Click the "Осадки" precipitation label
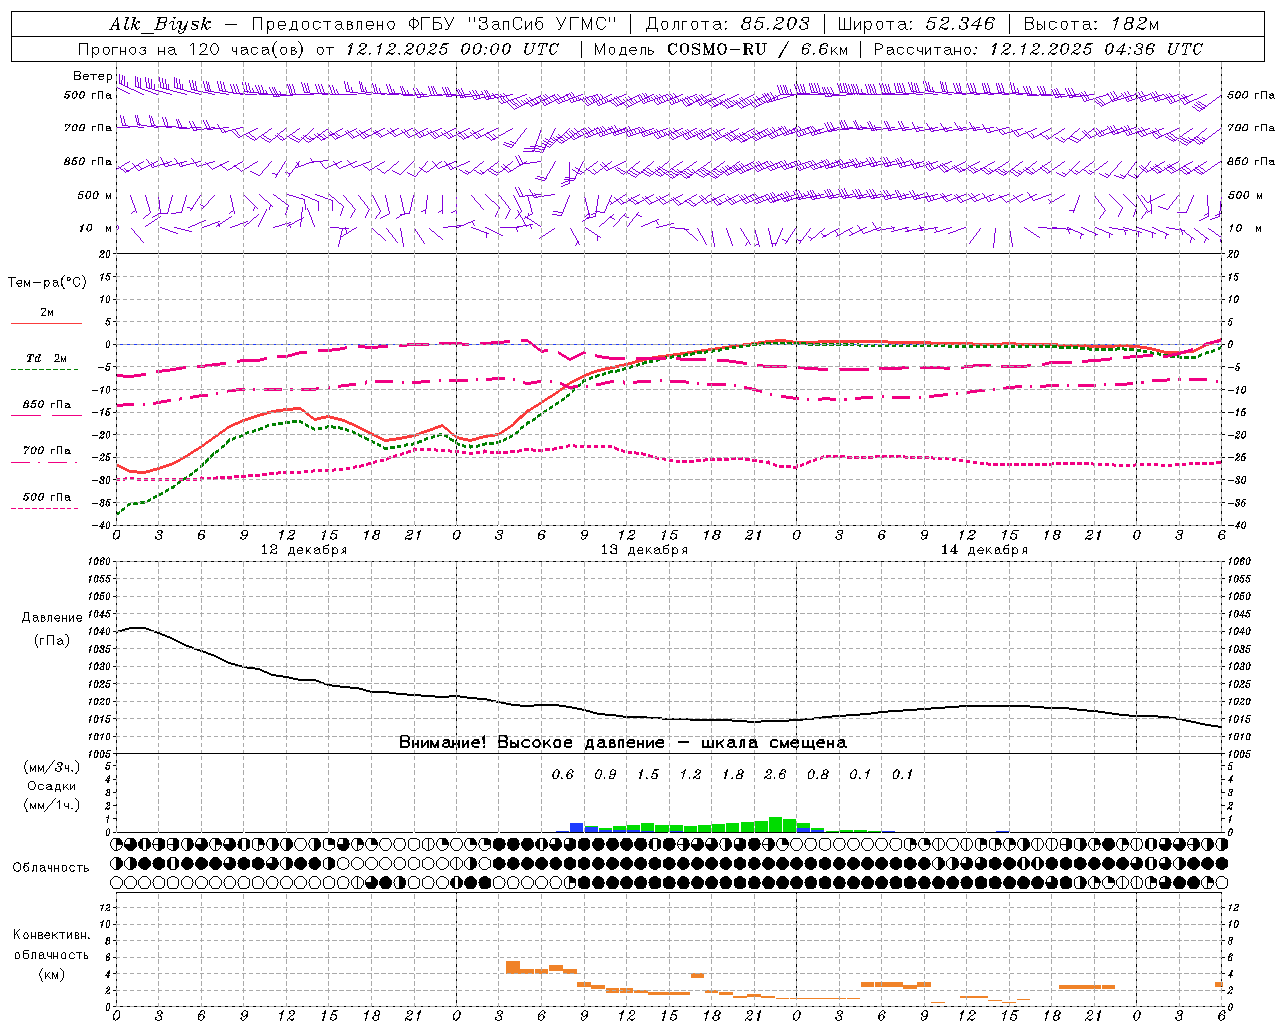This screenshot has width=1280, height=1024. click(x=52, y=786)
